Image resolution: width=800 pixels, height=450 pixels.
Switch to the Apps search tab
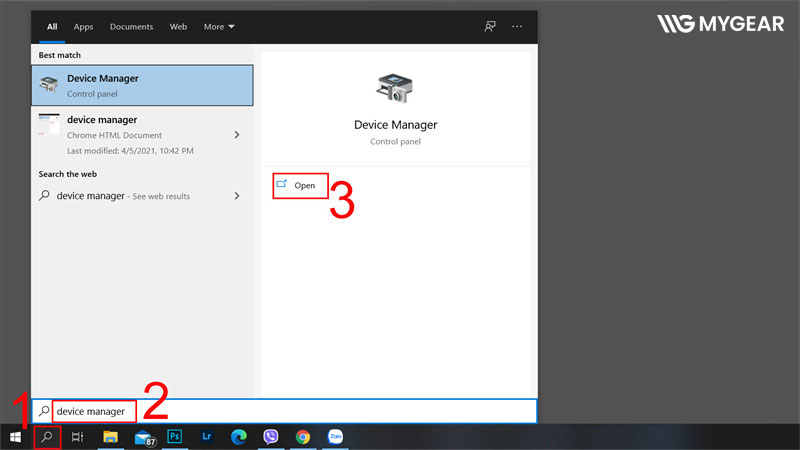tap(83, 26)
